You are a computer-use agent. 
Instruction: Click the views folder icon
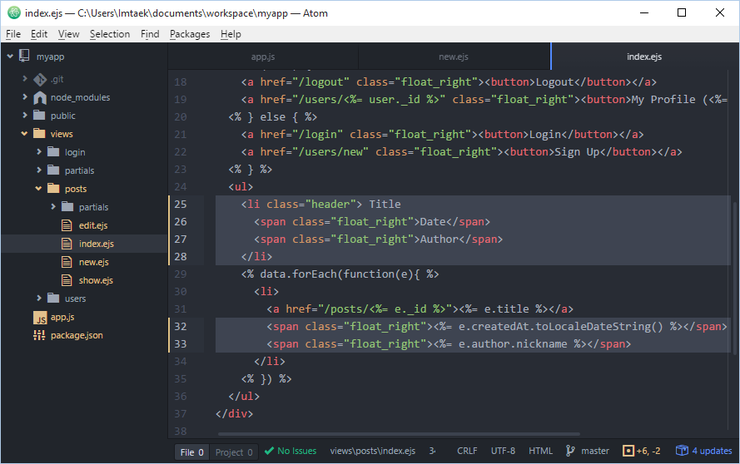40,134
